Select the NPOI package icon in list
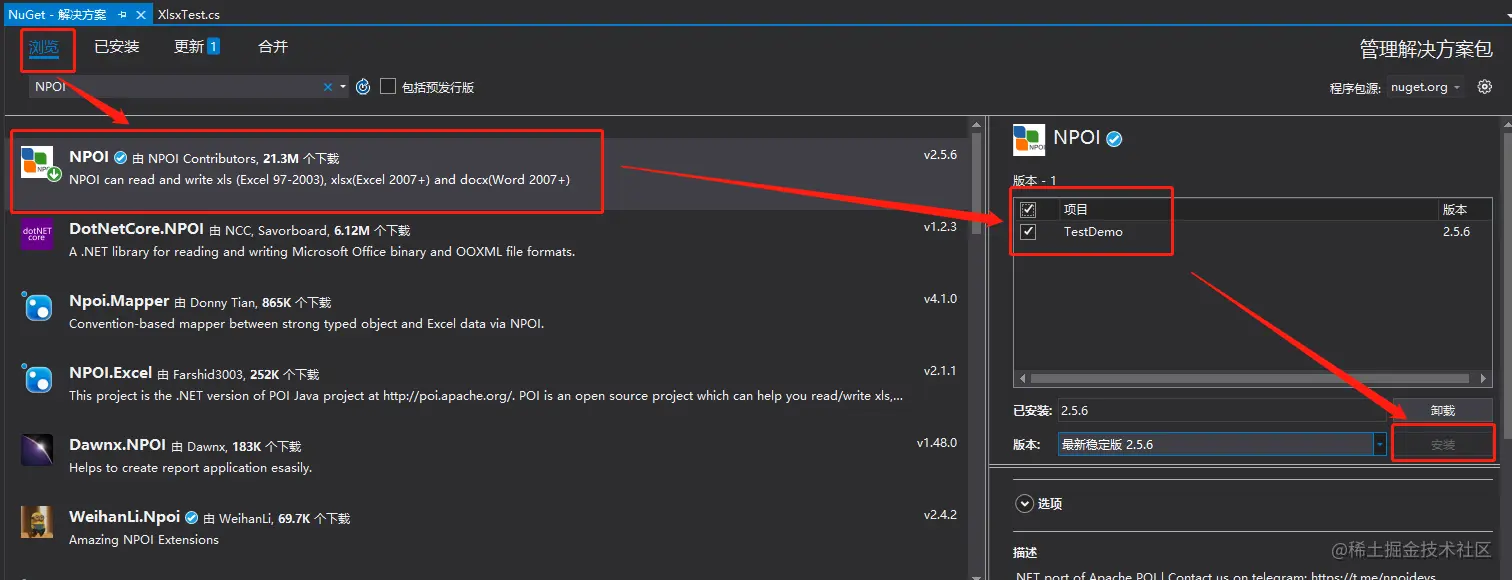 pyautogui.click(x=39, y=163)
